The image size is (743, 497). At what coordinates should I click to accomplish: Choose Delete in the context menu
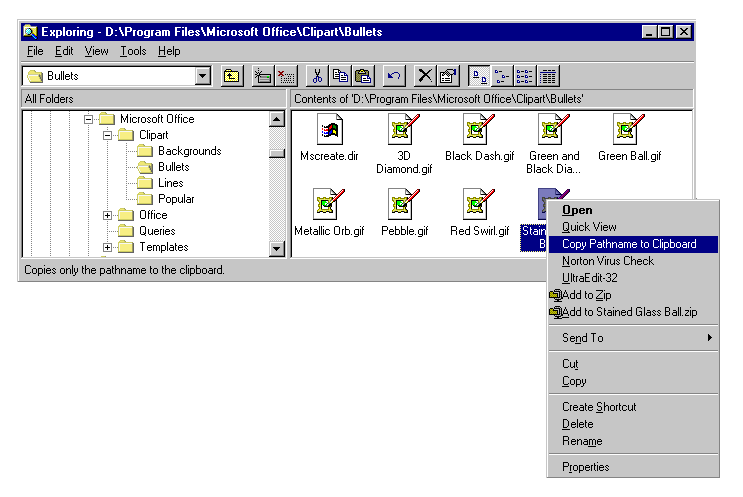tap(633, 424)
